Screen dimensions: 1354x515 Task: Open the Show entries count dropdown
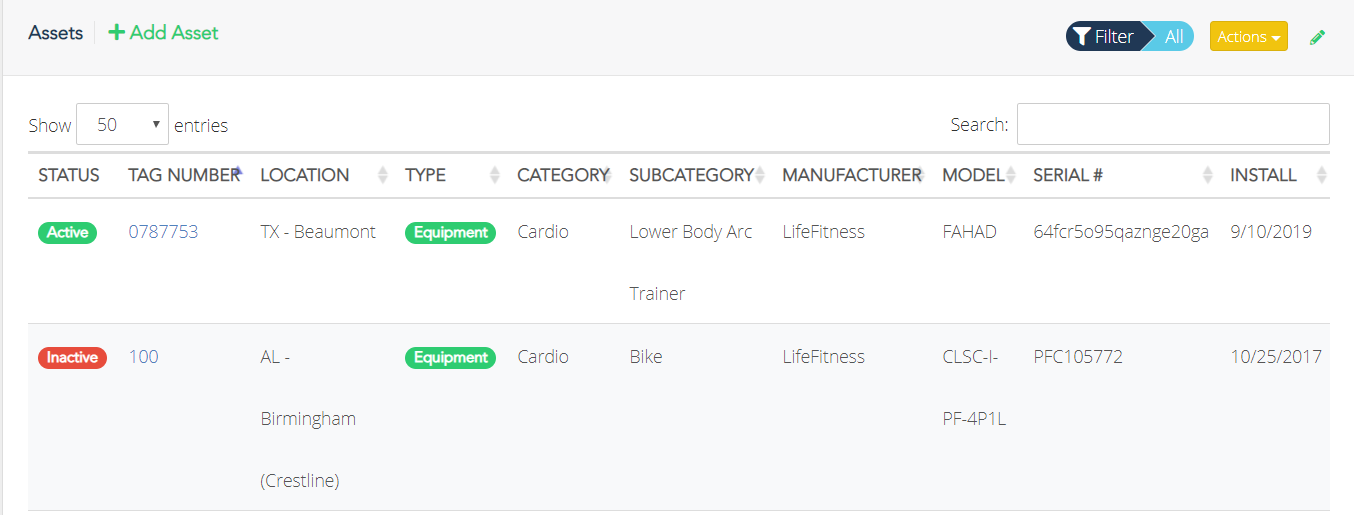(x=122, y=125)
